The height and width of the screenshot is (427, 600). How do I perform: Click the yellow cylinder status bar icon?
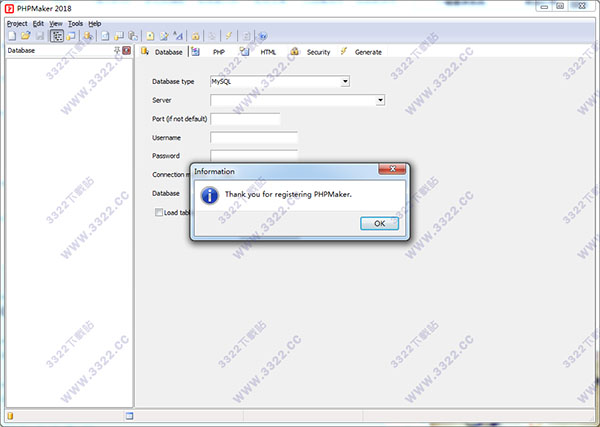(10, 416)
